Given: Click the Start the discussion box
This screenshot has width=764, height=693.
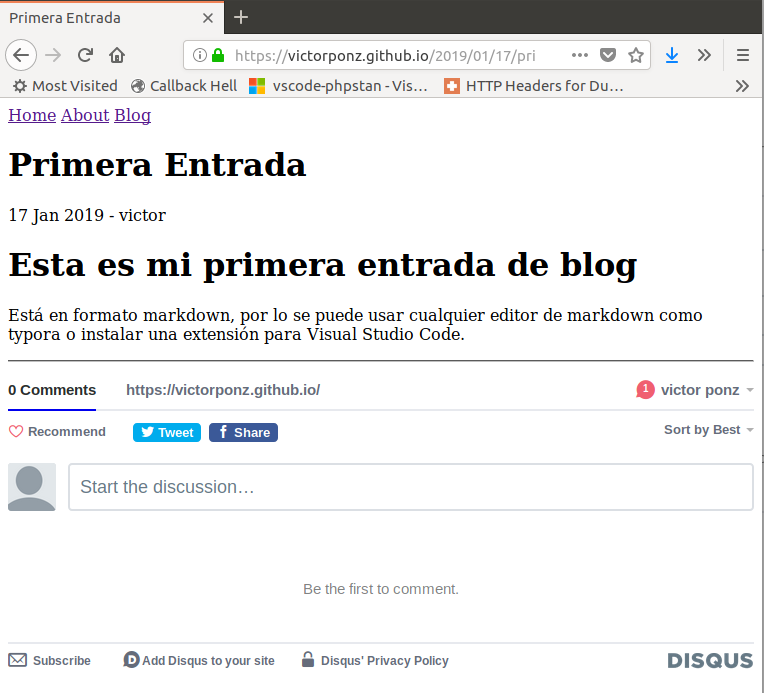Looking at the screenshot, I should tap(411, 487).
